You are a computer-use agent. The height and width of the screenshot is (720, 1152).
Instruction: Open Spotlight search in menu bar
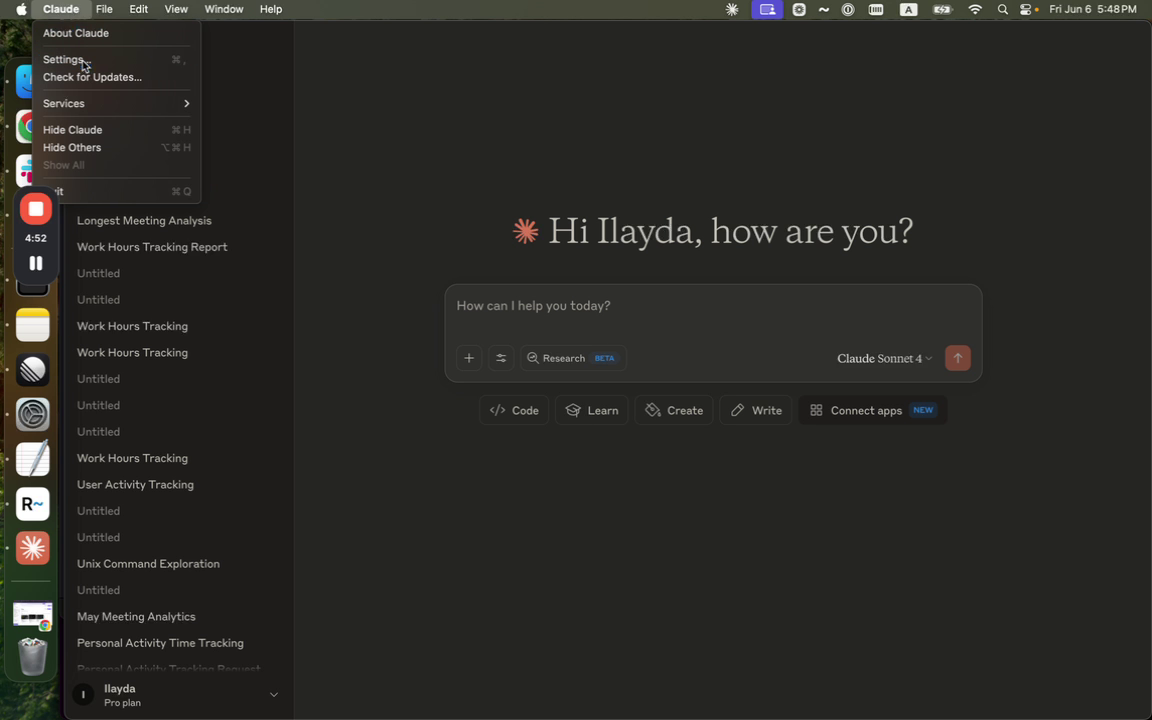[x=1002, y=9]
